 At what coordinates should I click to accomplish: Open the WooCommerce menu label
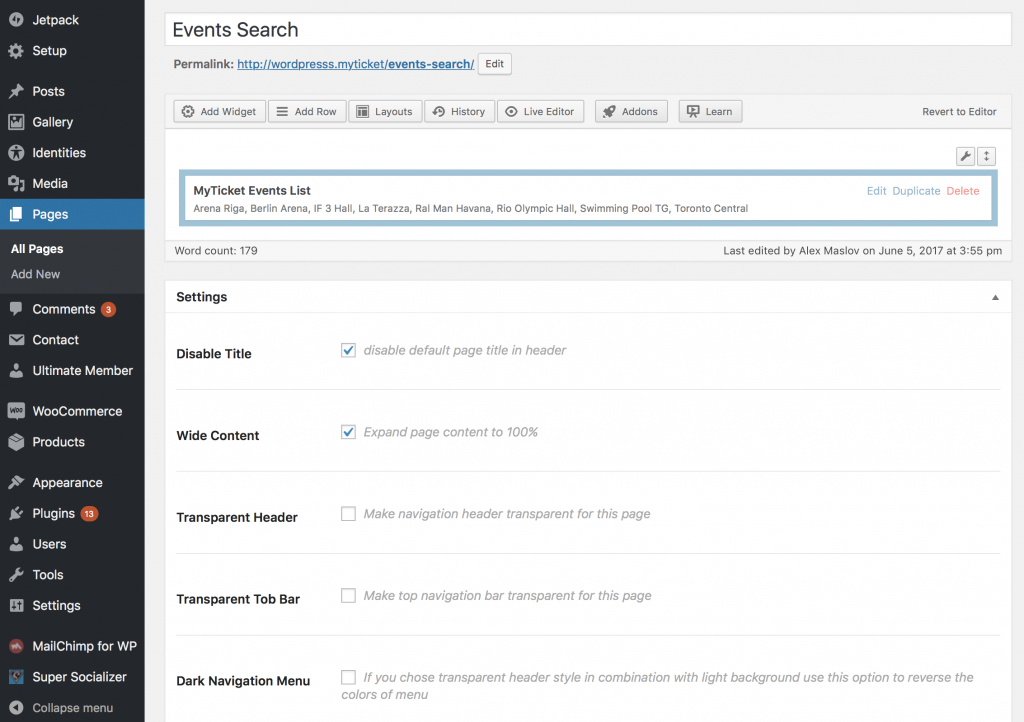[x=77, y=411]
